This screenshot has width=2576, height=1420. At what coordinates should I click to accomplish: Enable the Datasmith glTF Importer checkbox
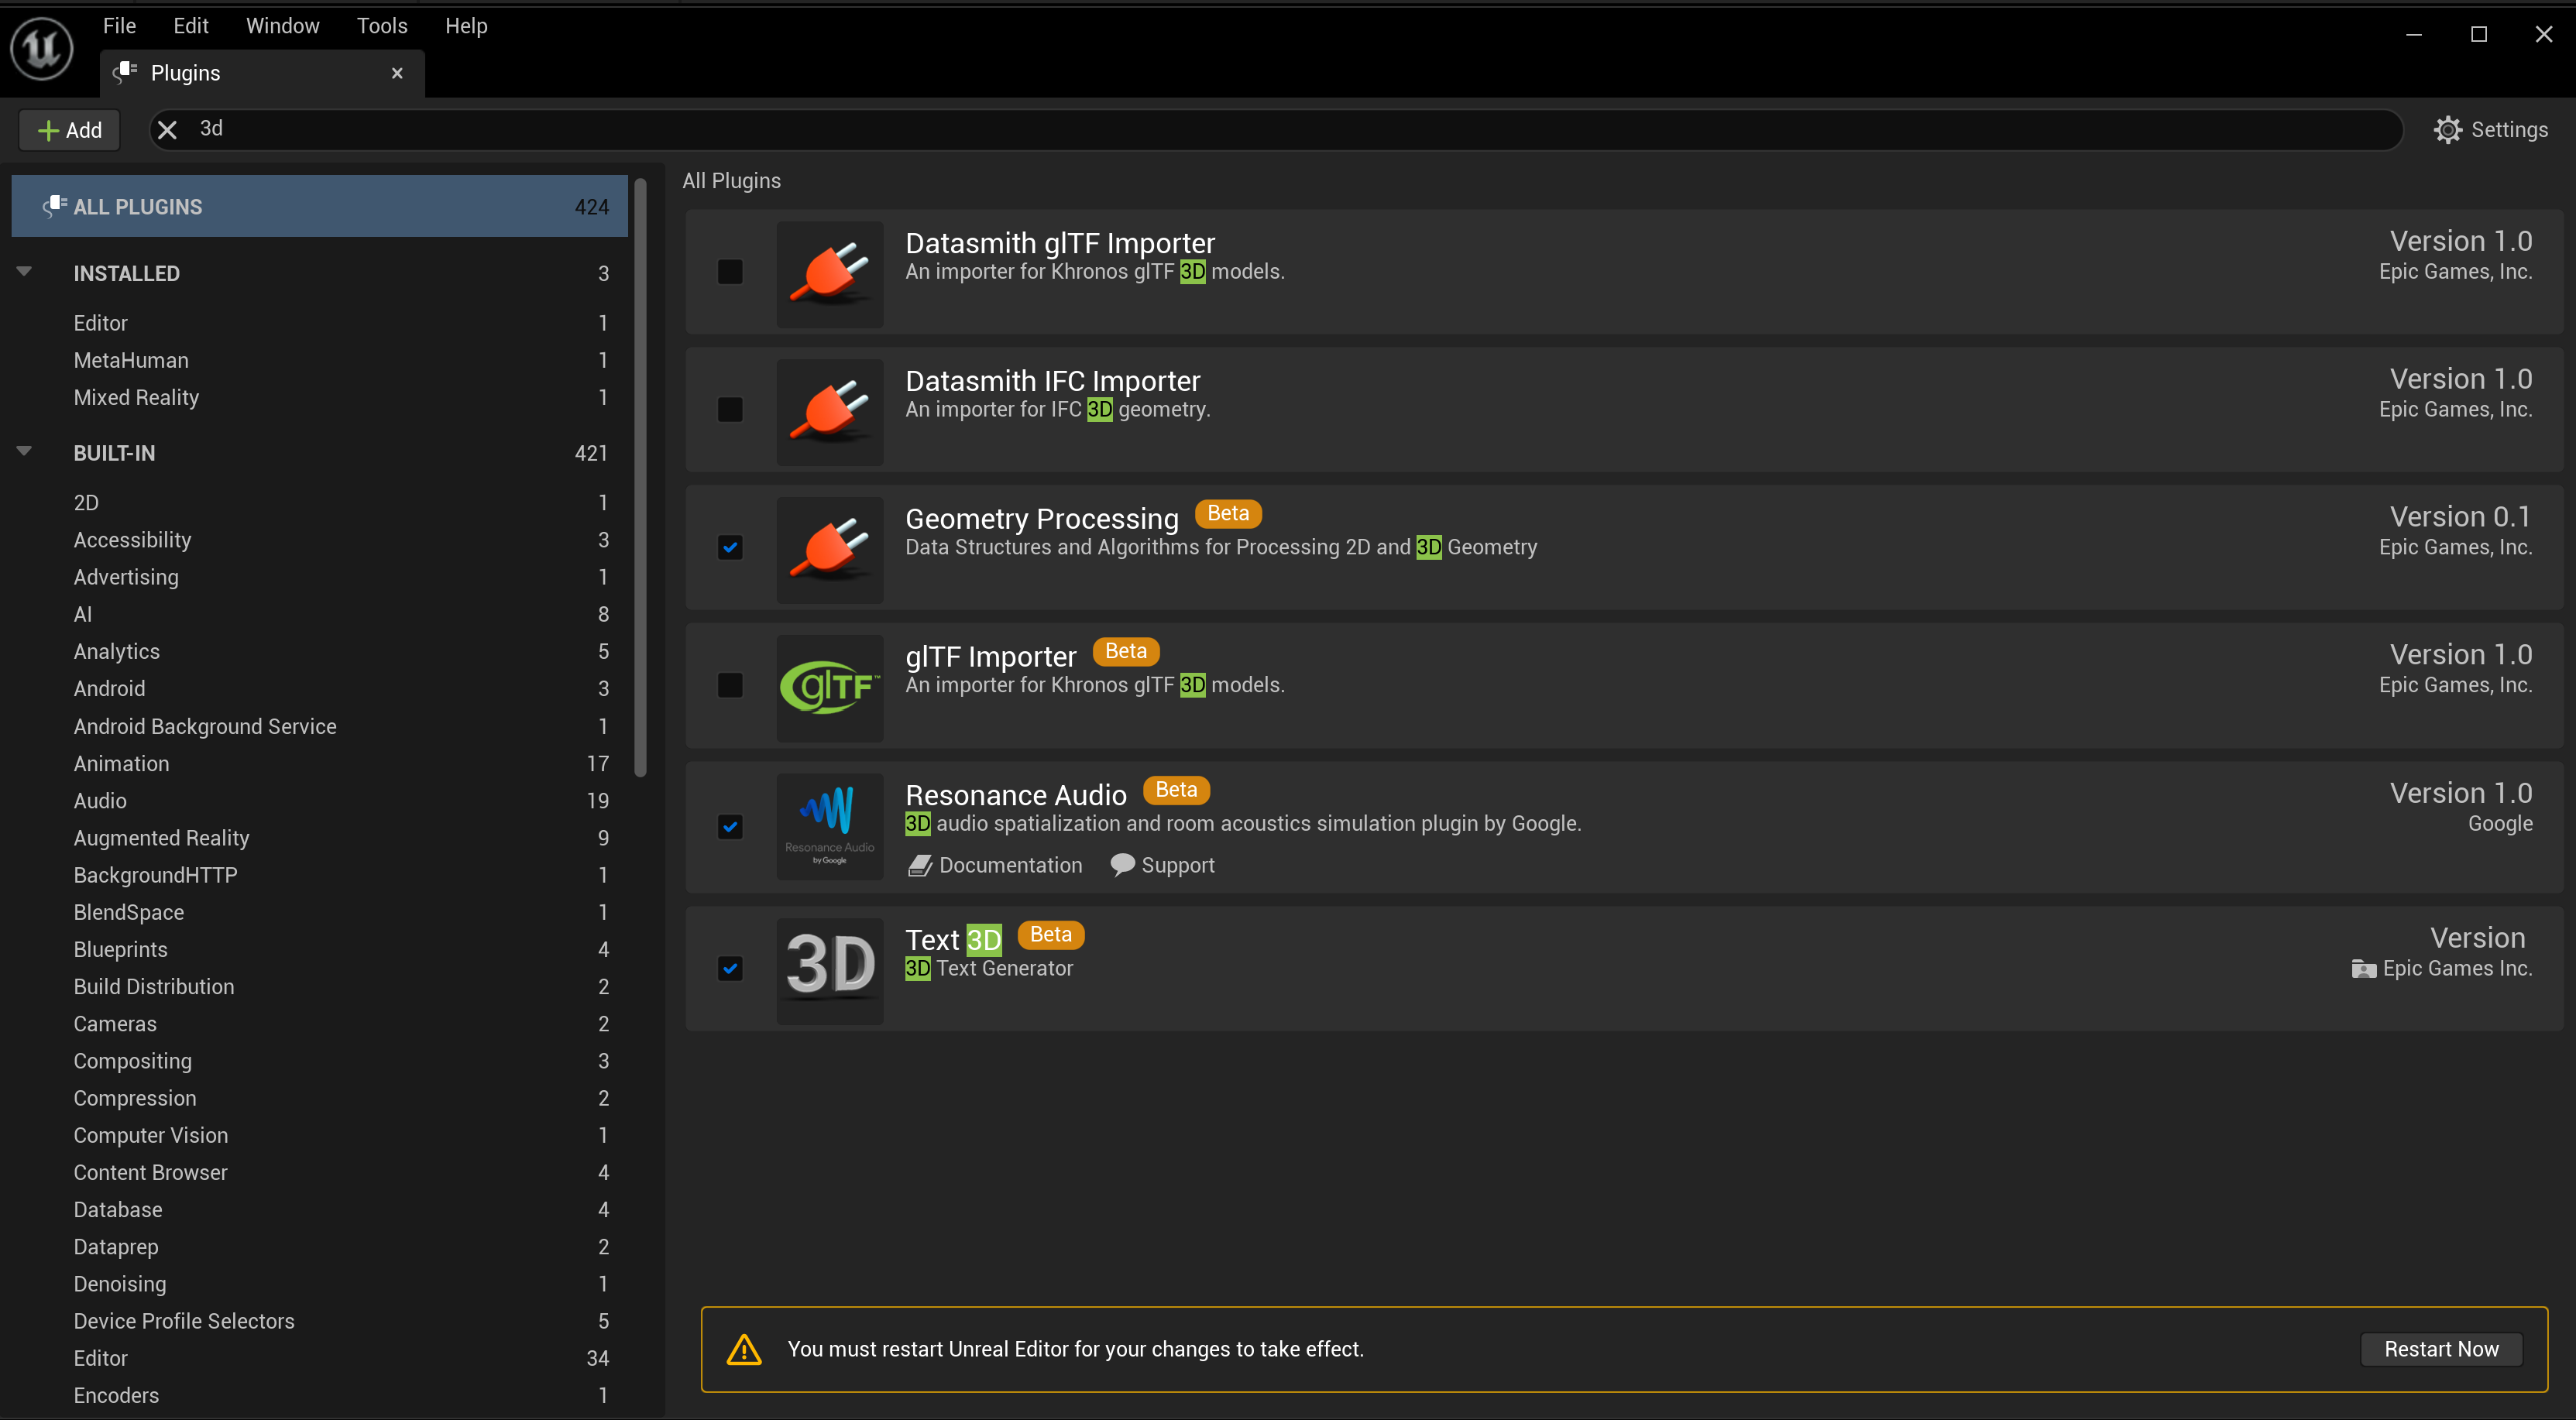click(x=730, y=272)
